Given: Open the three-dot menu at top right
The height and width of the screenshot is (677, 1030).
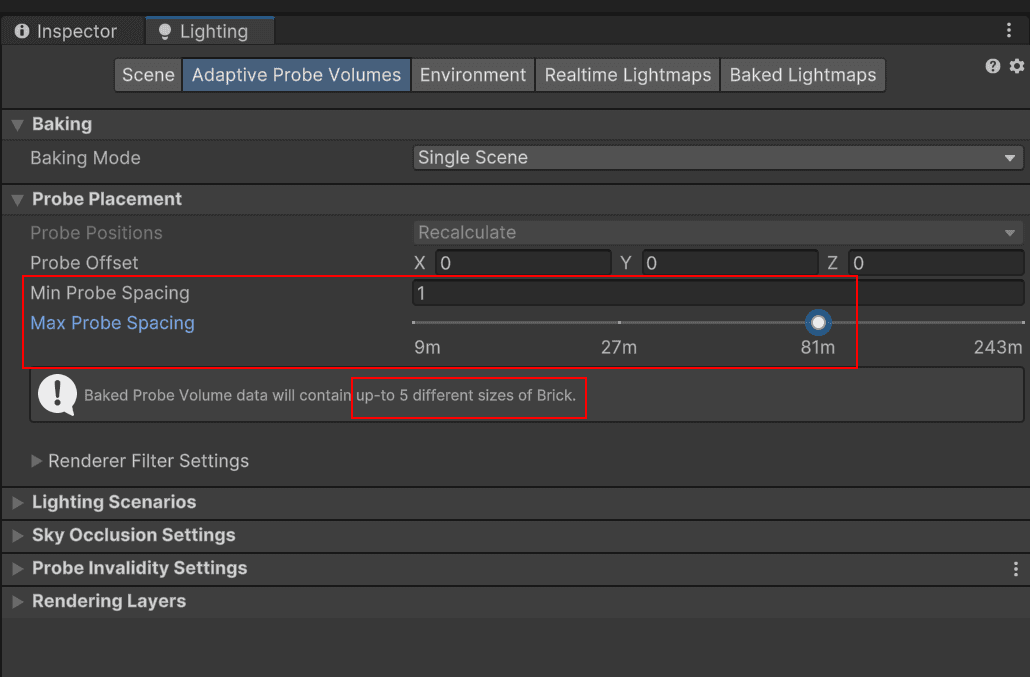Looking at the screenshot, I should (1009, 29).
